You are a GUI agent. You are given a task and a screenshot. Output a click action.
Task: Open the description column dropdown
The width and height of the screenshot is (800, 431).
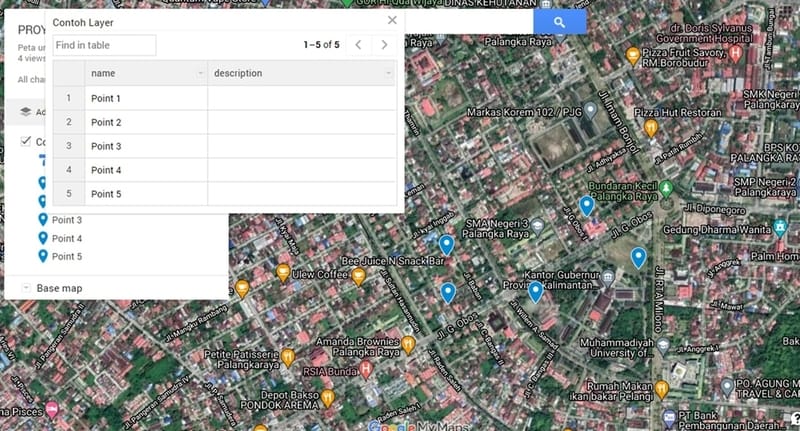[389, 73]
